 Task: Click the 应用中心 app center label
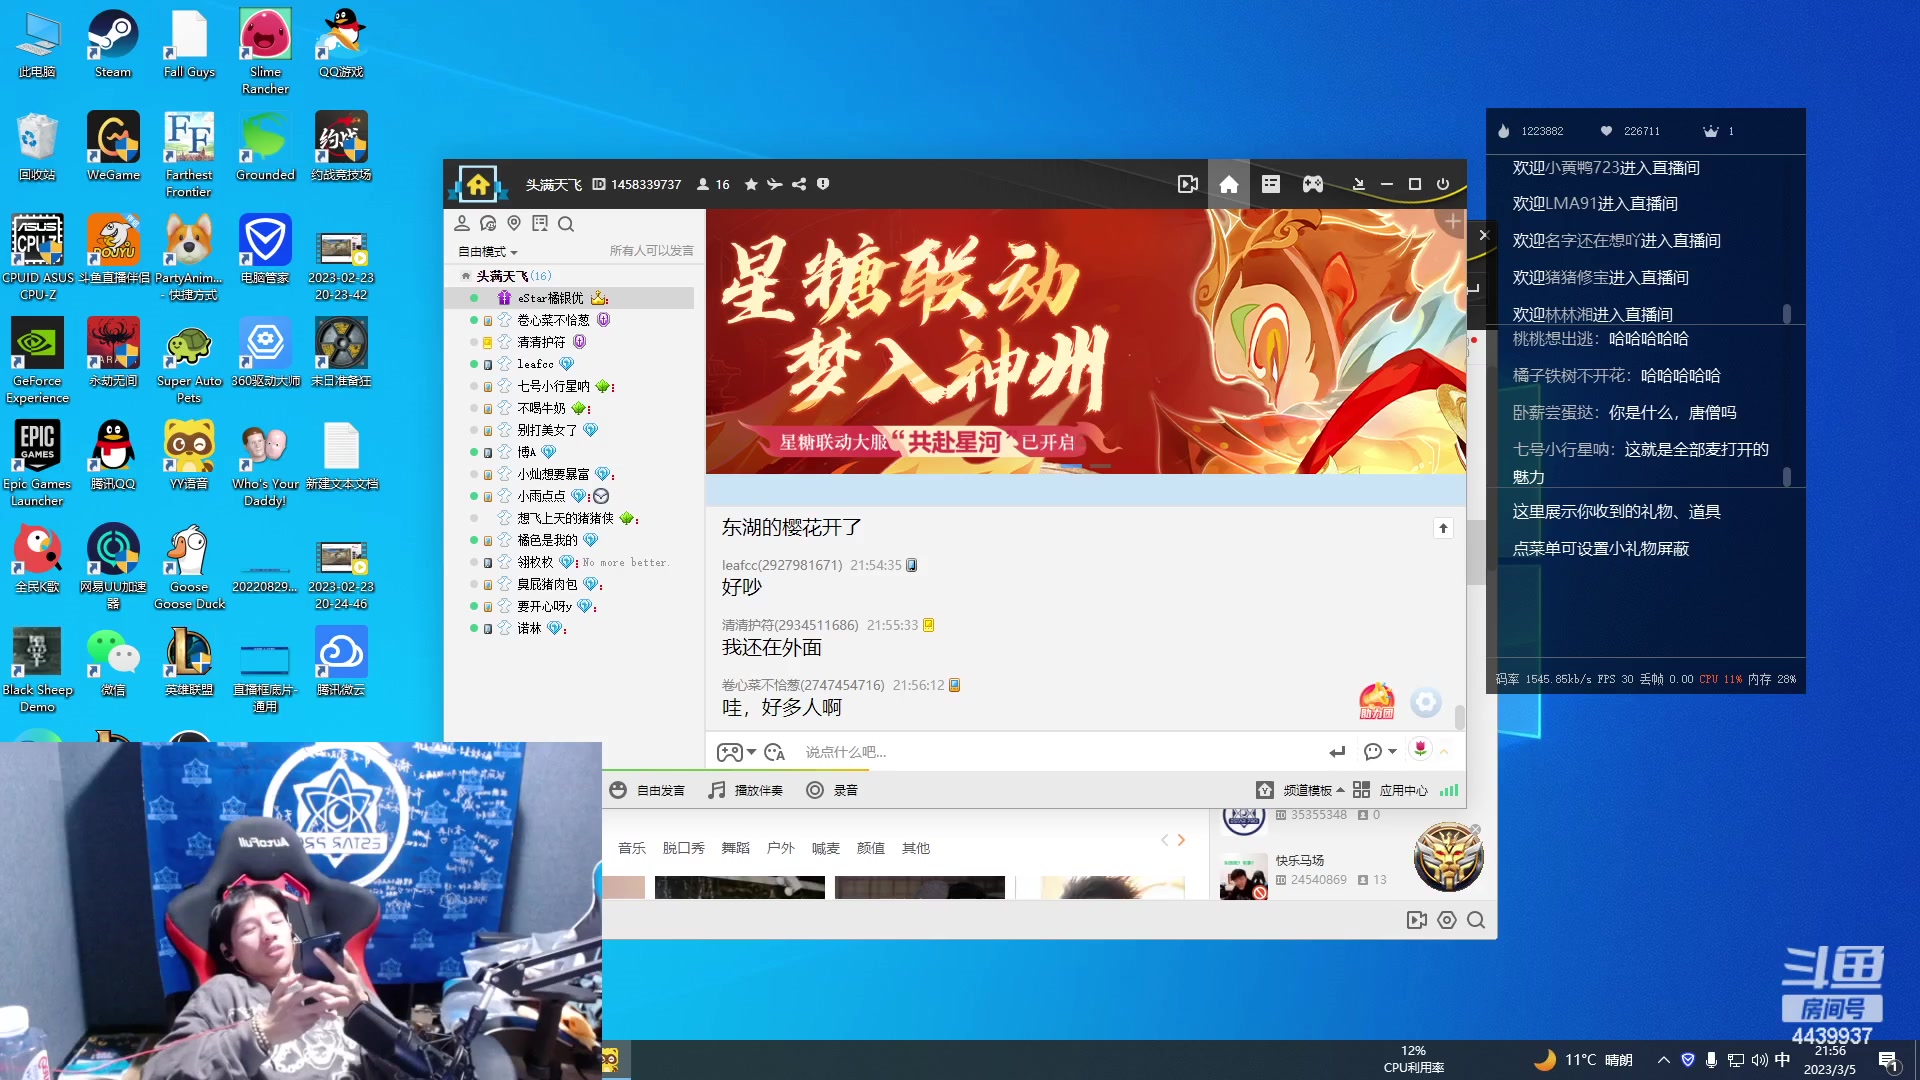(1404, 790)
